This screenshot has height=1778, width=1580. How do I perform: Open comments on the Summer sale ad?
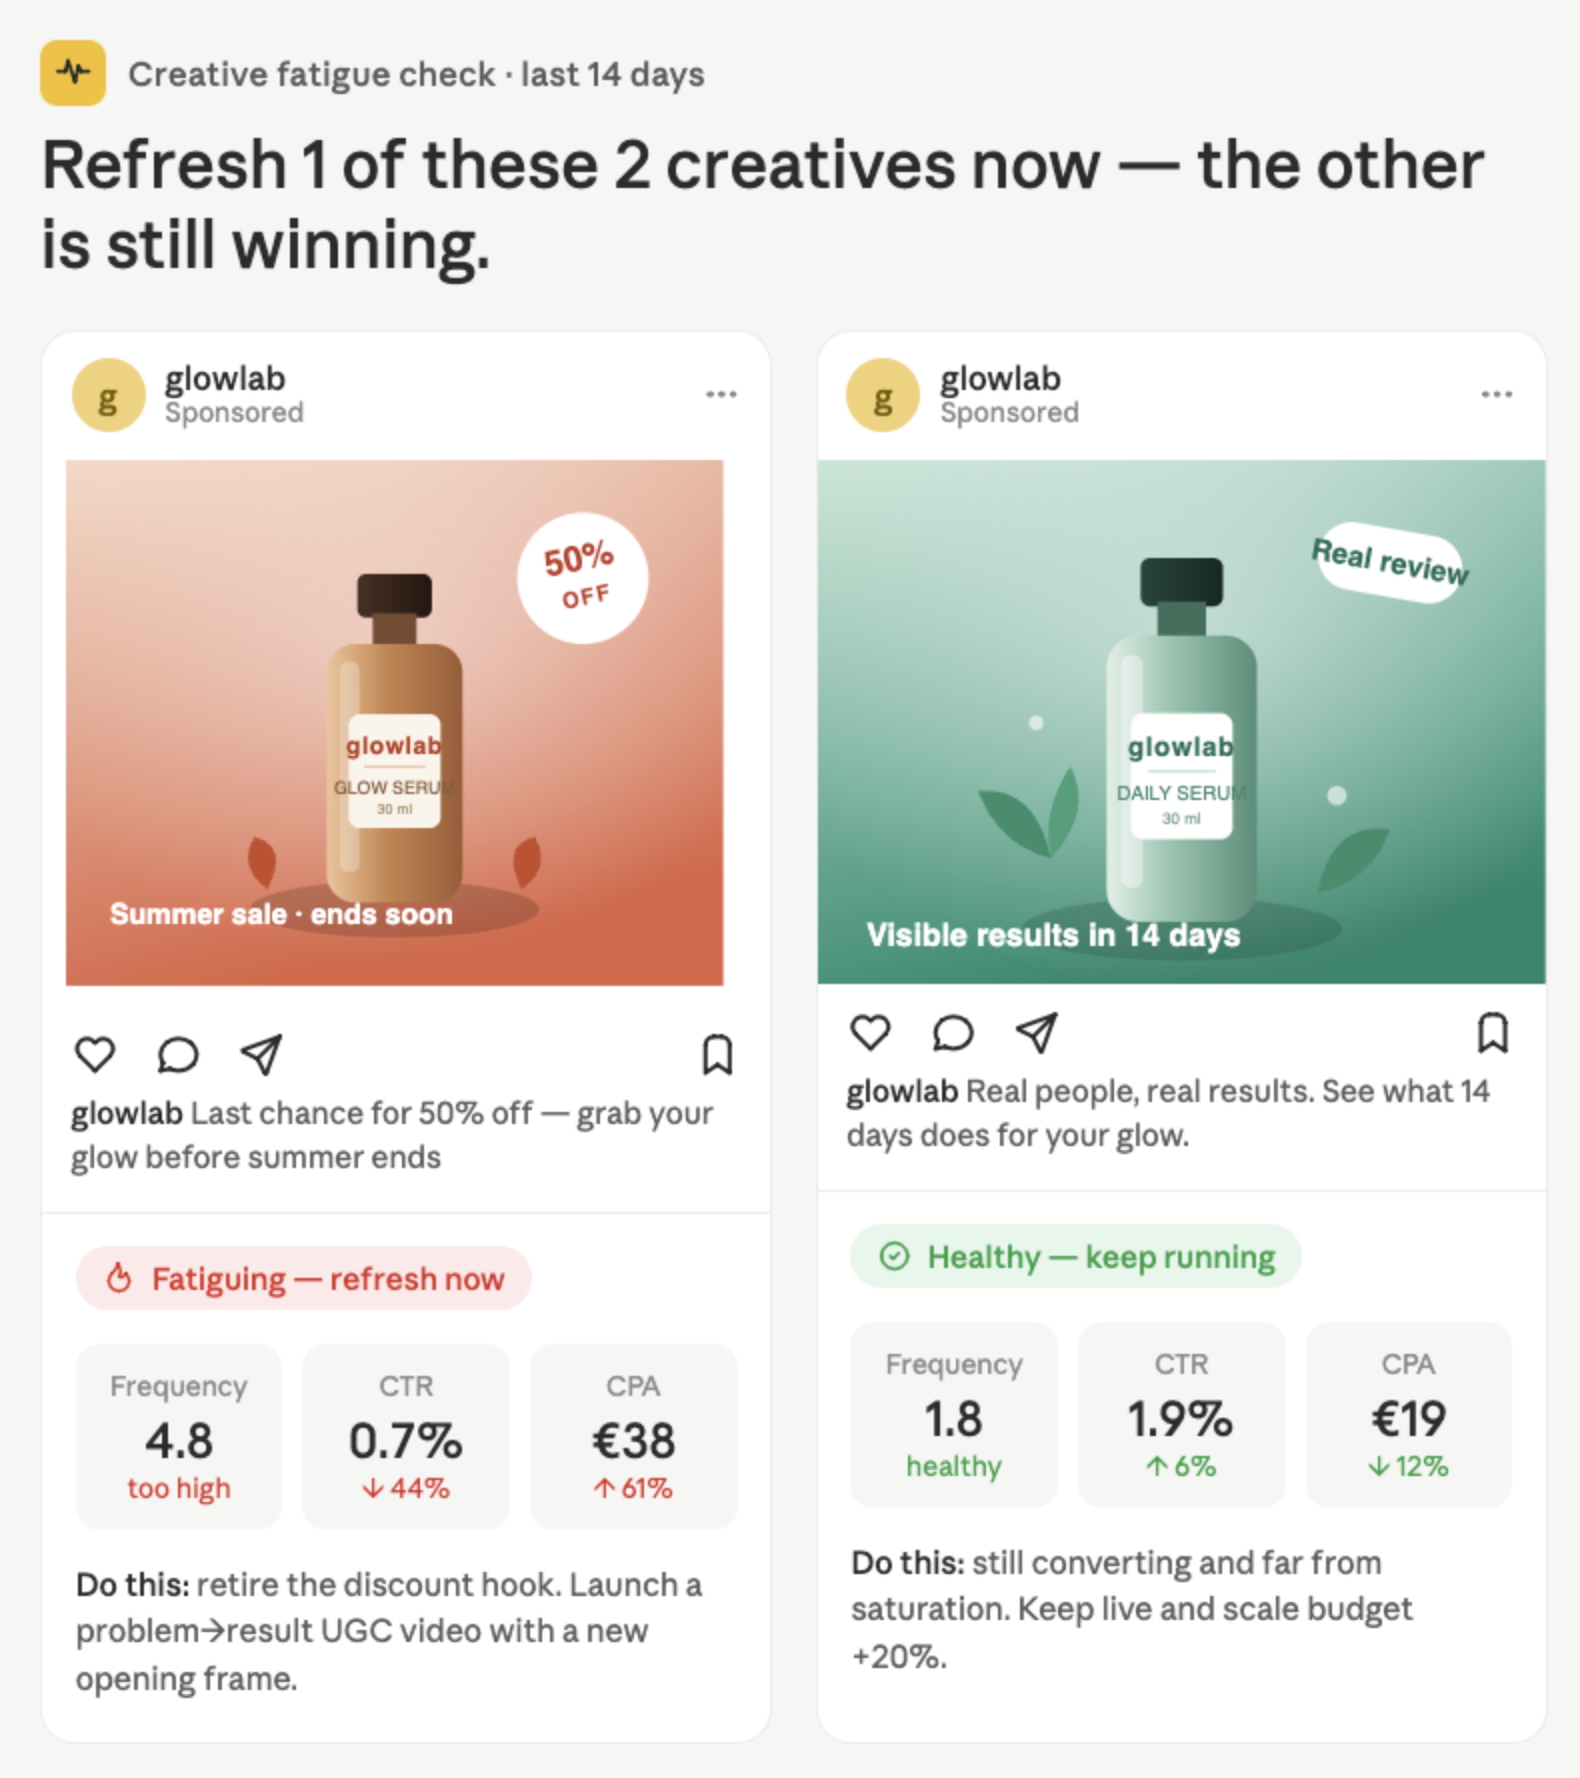tap(178, 1054)
